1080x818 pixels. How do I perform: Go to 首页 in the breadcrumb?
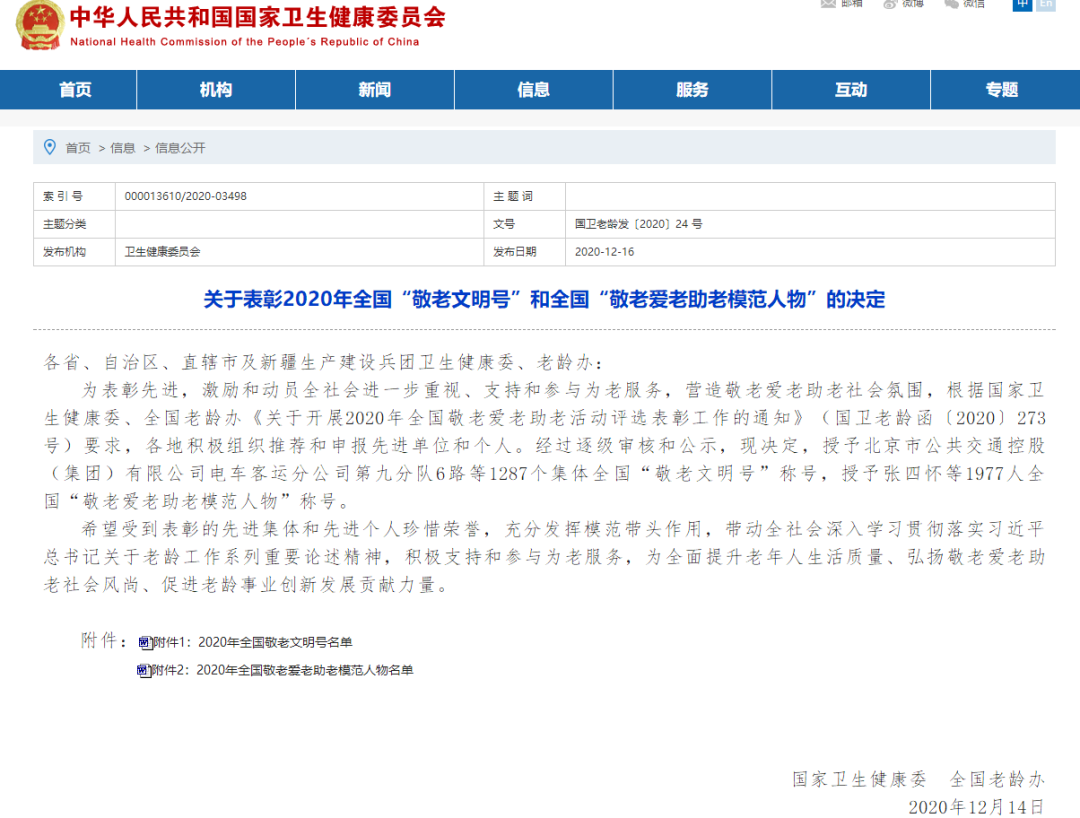pyautogui.click(x=78, y=148)
